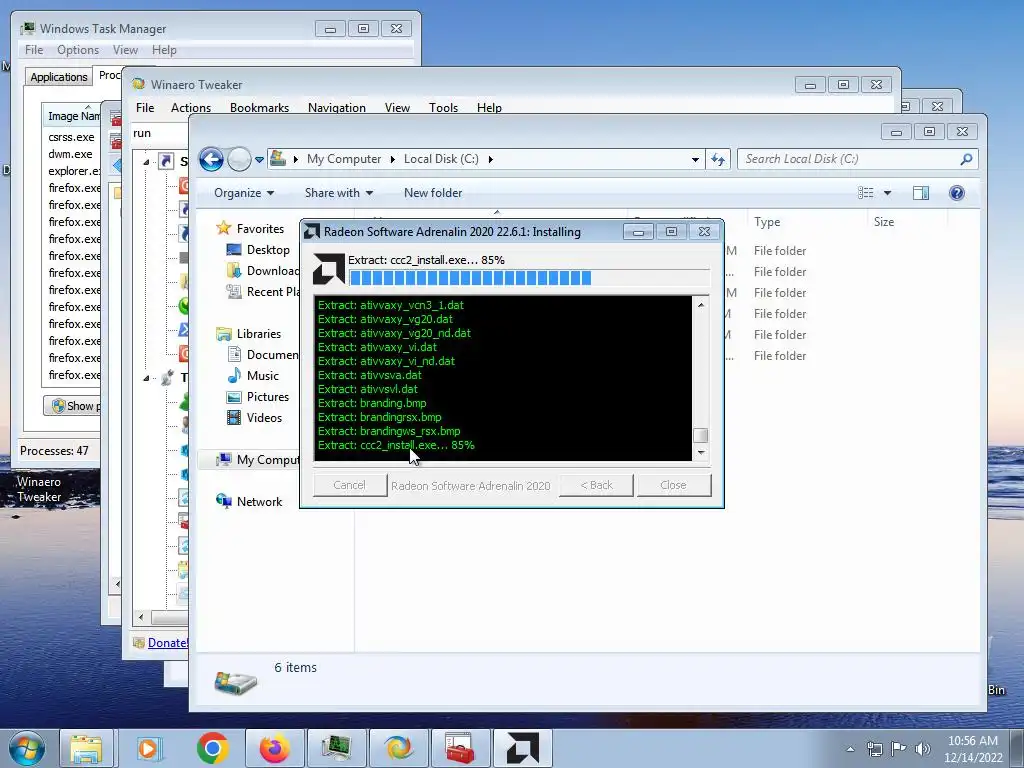1024x768 pixels.
Task: Open Task Manager taskbar icon
Action: tap(336, 748)
